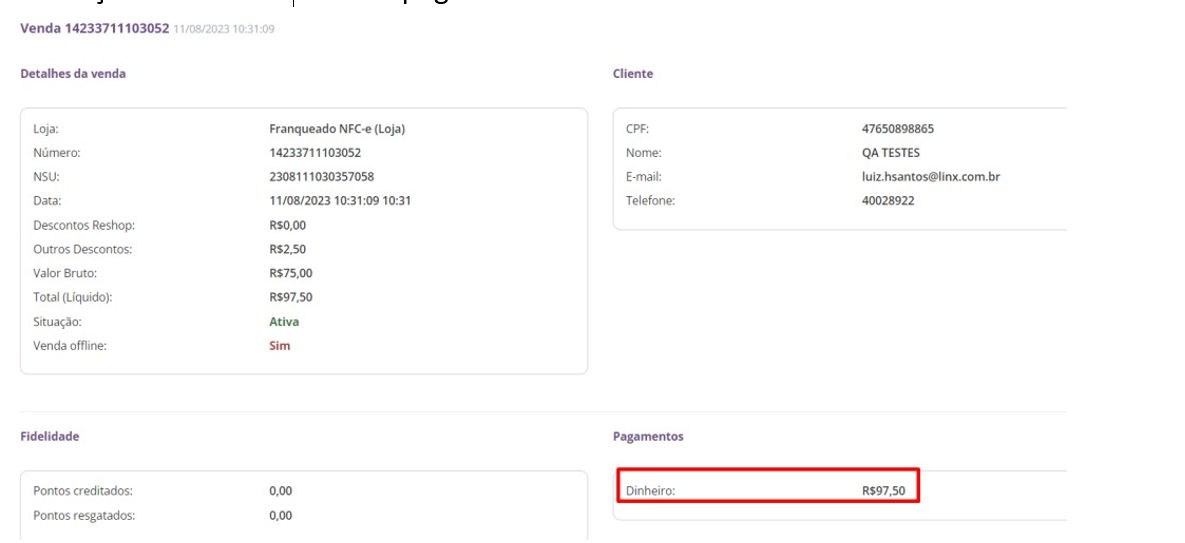Click the green Ativa status
1185x543 pixels.
[x=284, y=322]
